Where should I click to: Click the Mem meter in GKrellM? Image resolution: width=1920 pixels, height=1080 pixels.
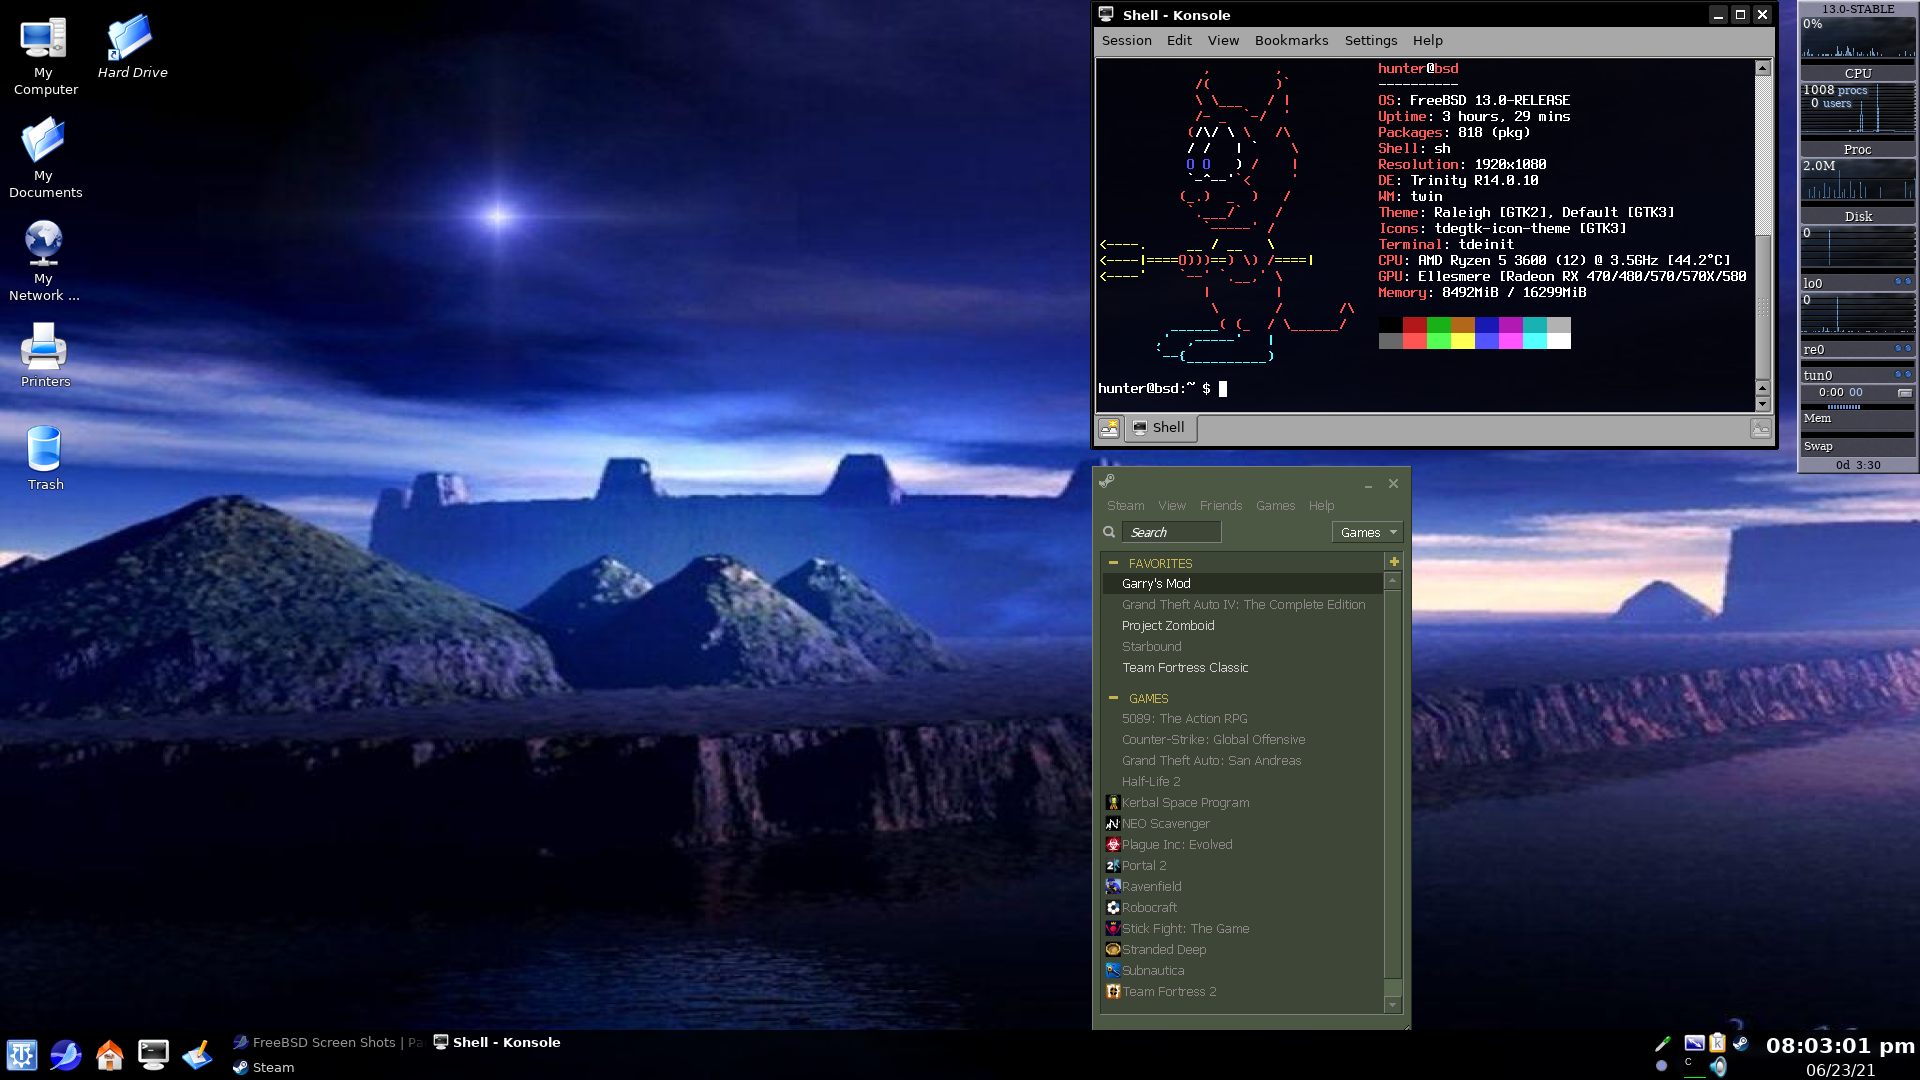coord(1858,419)
